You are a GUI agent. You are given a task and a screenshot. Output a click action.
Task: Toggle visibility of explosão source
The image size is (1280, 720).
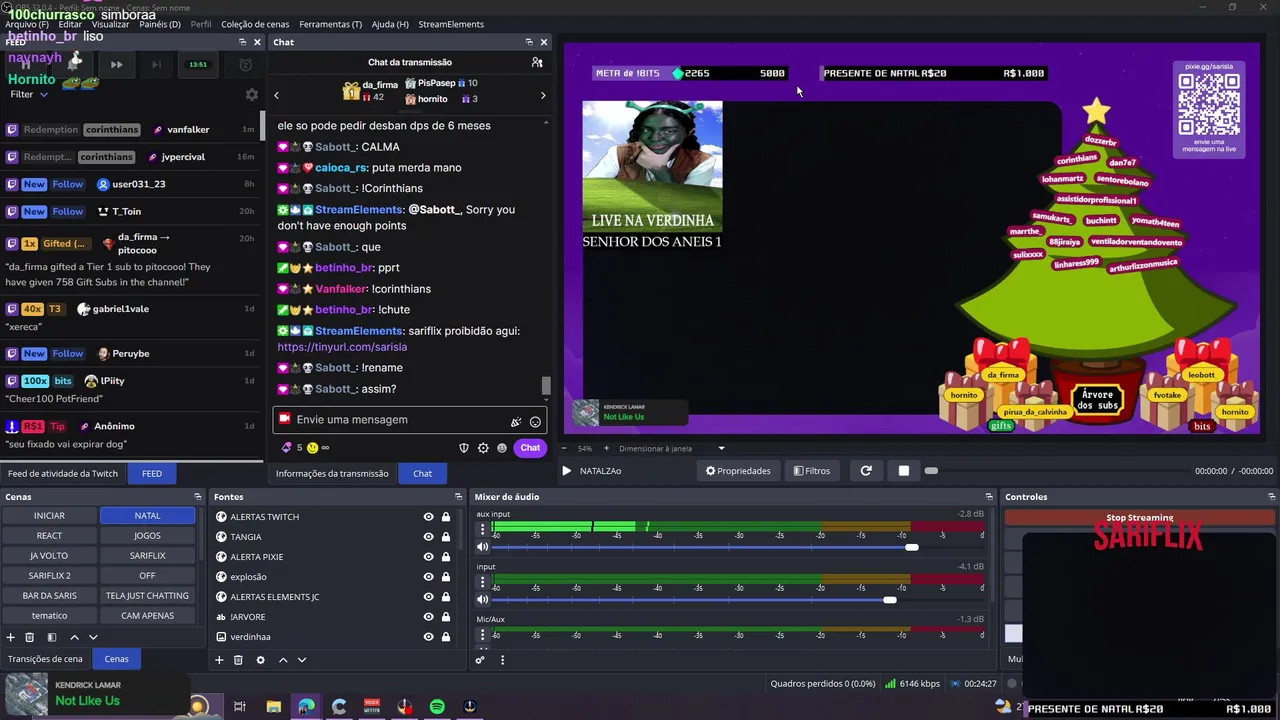point(428,577)
